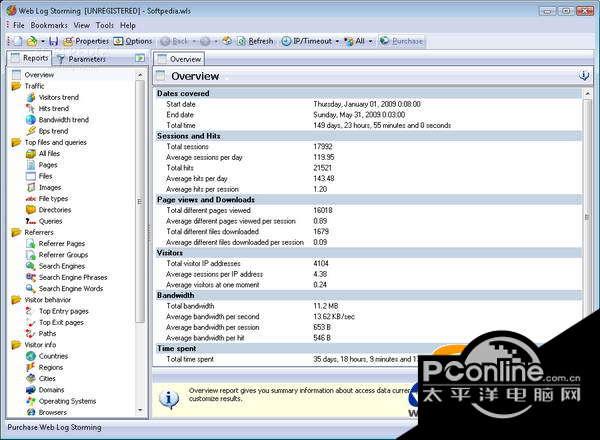Open the Files report
This screenshot has height=440, width=600.
point(45,176)
